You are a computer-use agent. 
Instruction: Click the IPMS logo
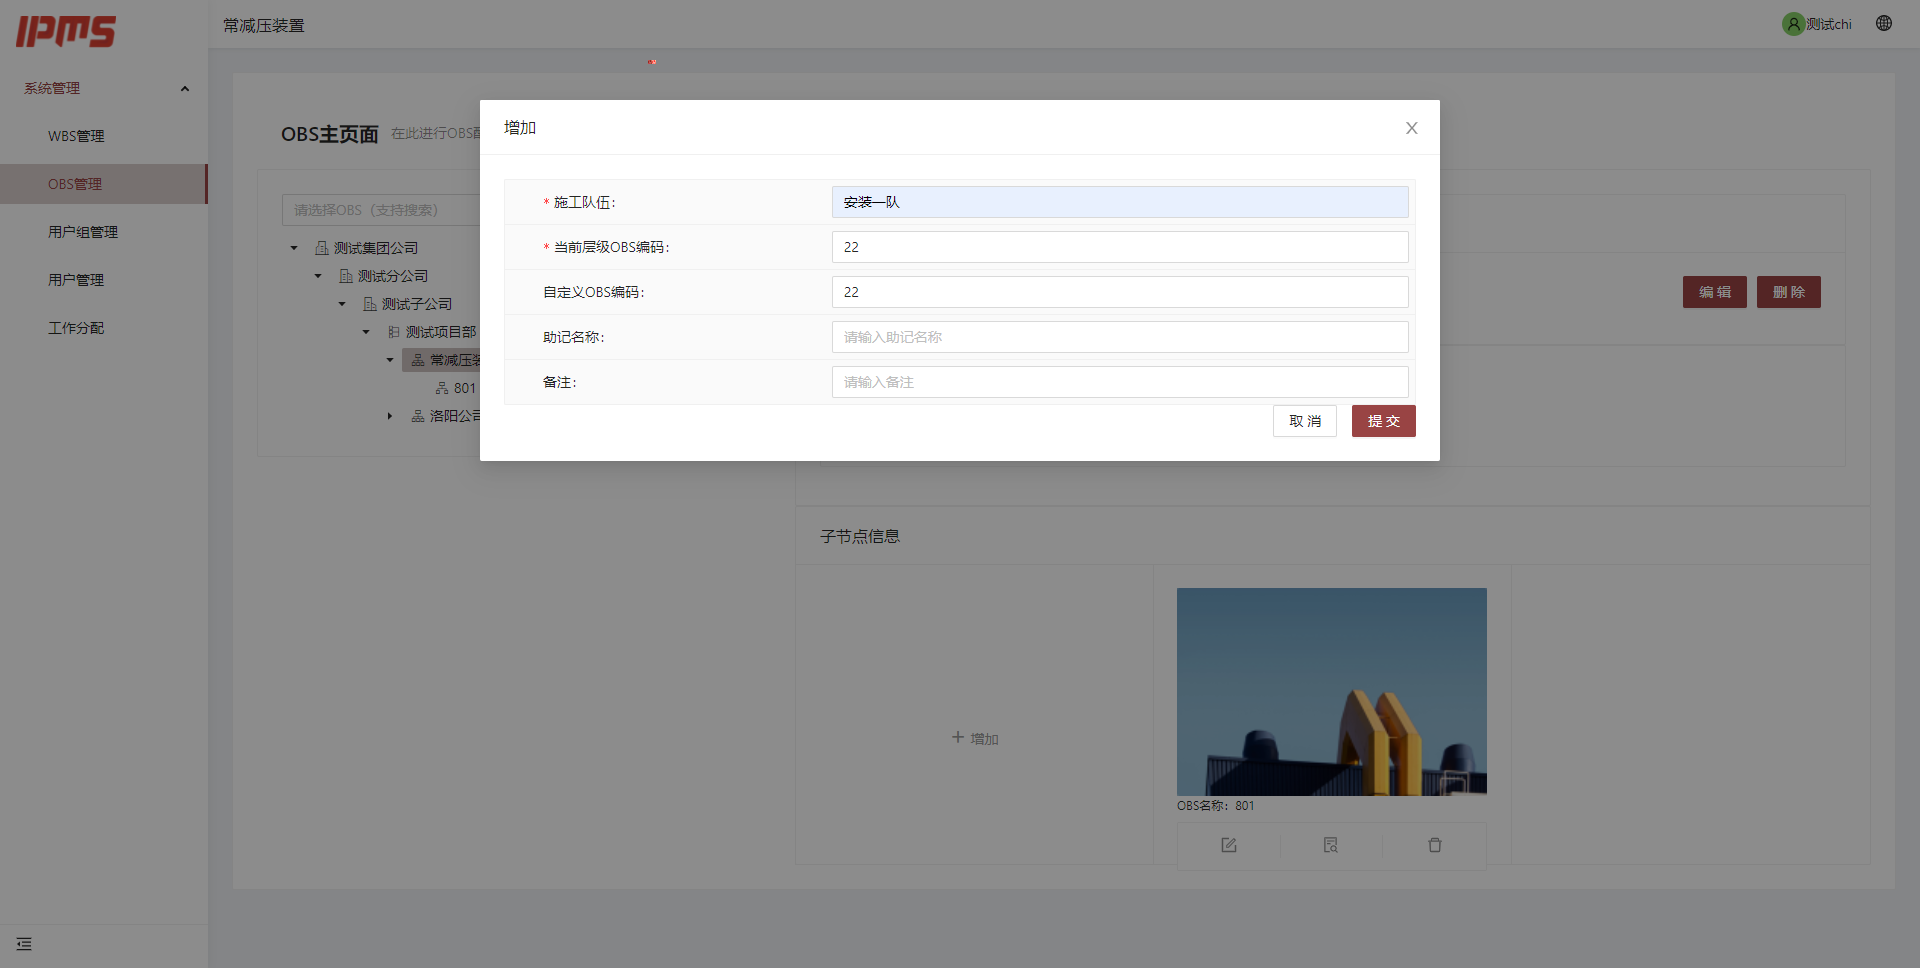[66, 31]
